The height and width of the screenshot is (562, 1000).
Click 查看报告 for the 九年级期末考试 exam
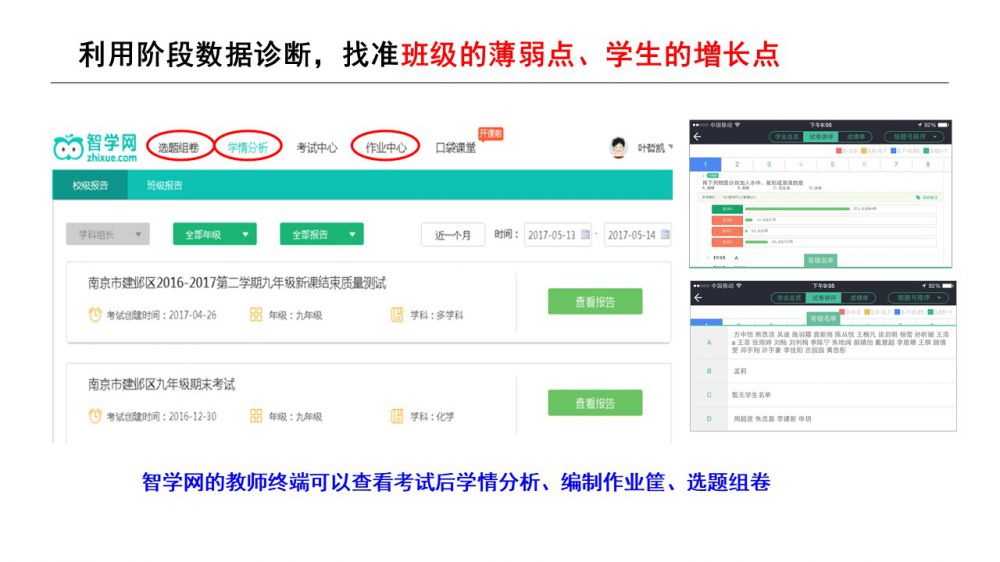tap(594, 403)
